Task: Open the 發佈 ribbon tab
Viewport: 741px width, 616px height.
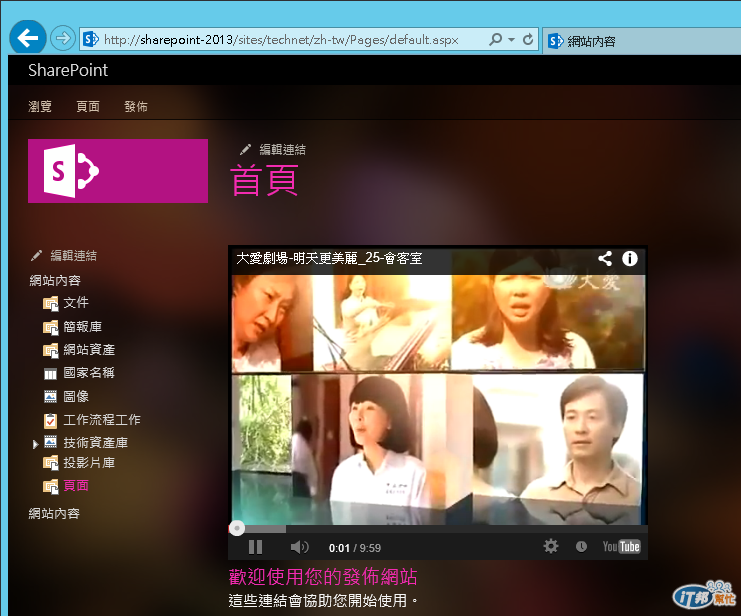Action: pyautogui.click(x=136, y=106)
